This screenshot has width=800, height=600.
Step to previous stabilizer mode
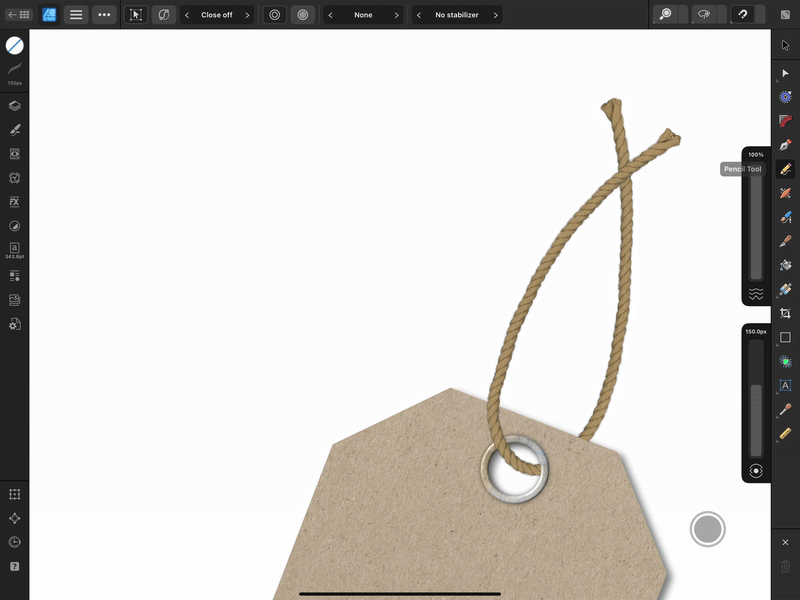(x=419, y=15)
